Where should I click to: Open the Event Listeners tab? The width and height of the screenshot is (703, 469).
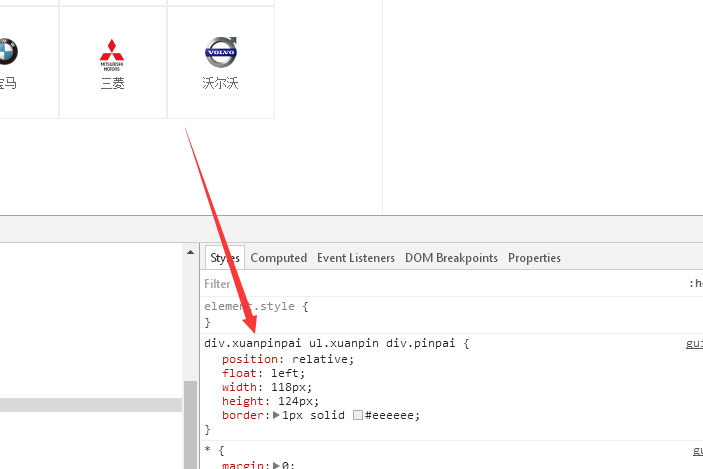click(x=356, y=258)
